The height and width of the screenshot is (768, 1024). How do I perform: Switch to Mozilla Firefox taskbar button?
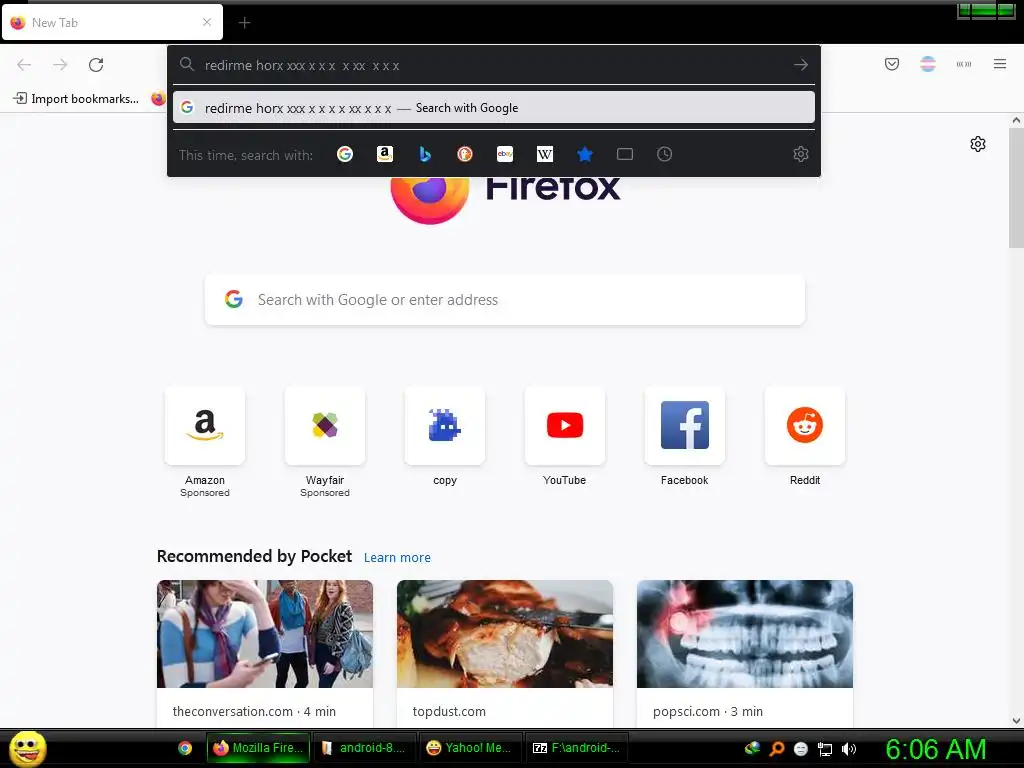[x=259, y=748]
